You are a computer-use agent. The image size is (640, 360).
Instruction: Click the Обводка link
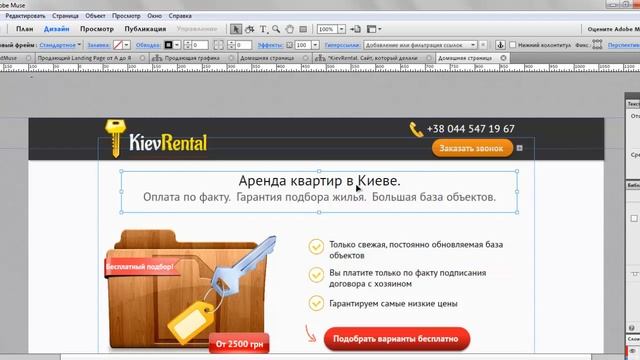pyautogui.click(x=148, y=45)
